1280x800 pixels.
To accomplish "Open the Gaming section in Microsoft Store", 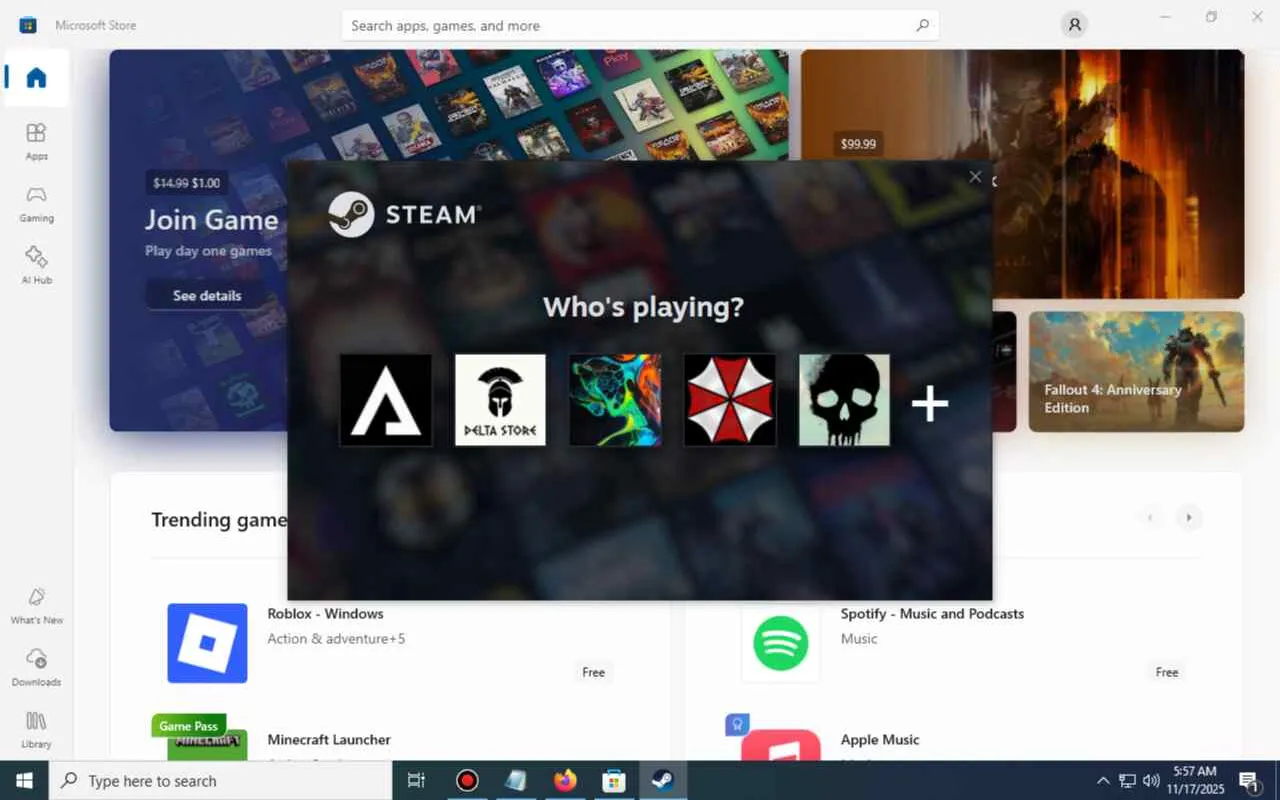I will (36, 203).
